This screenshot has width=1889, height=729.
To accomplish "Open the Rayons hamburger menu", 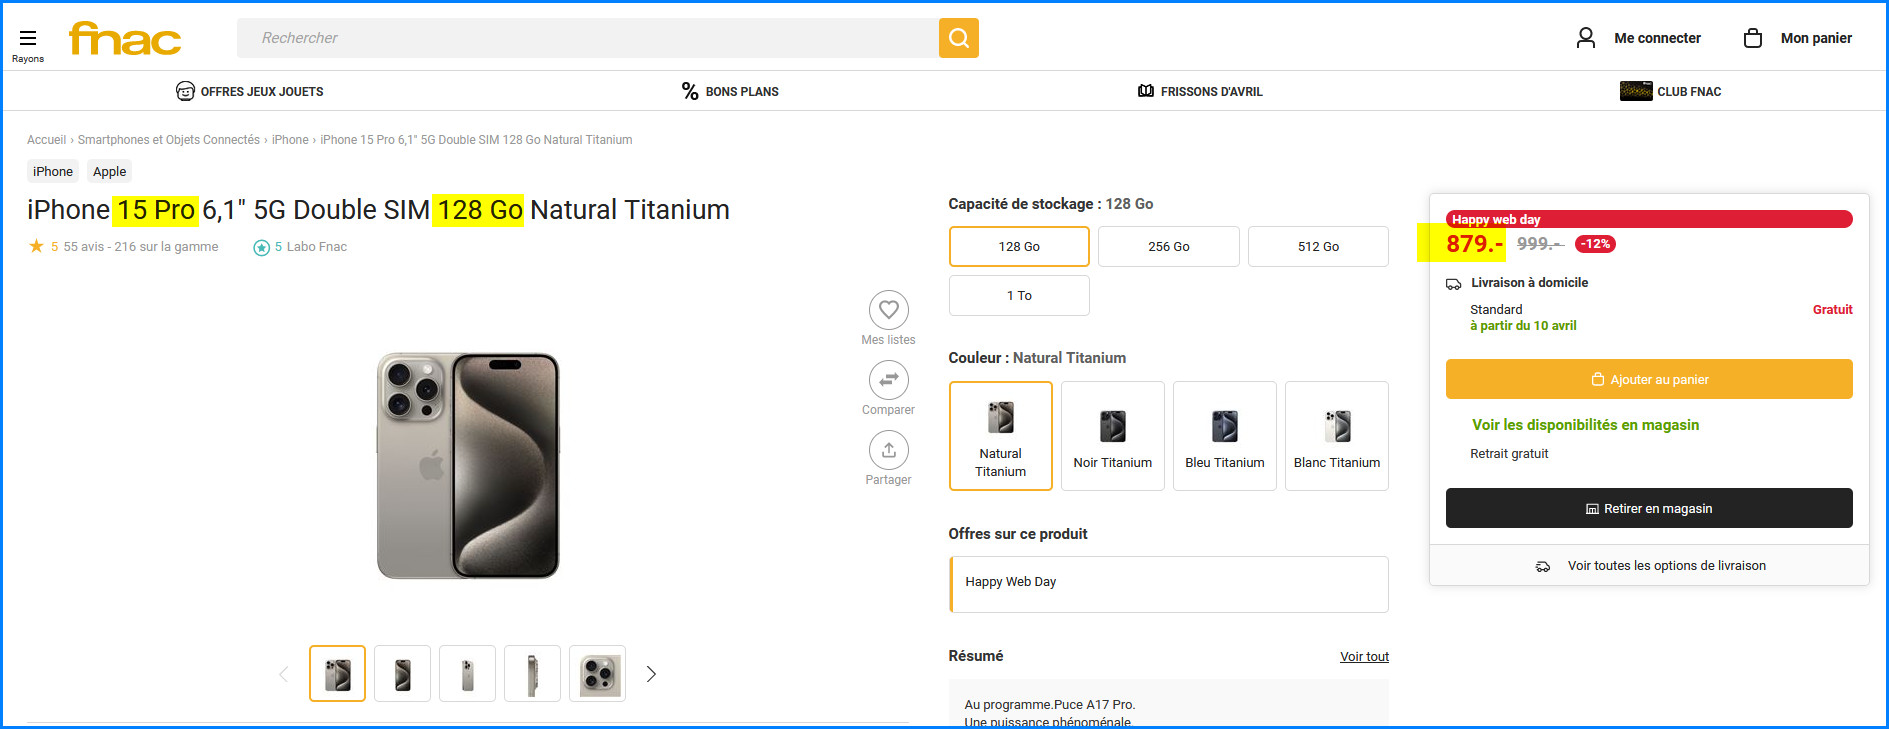I will click(x=28, y=40).
